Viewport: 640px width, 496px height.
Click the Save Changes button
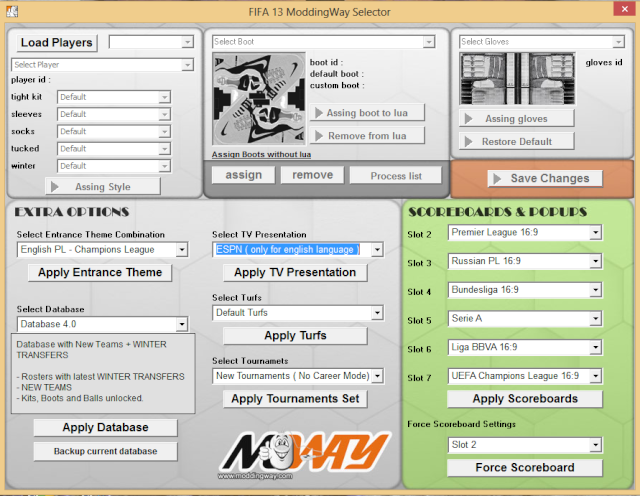545,178
